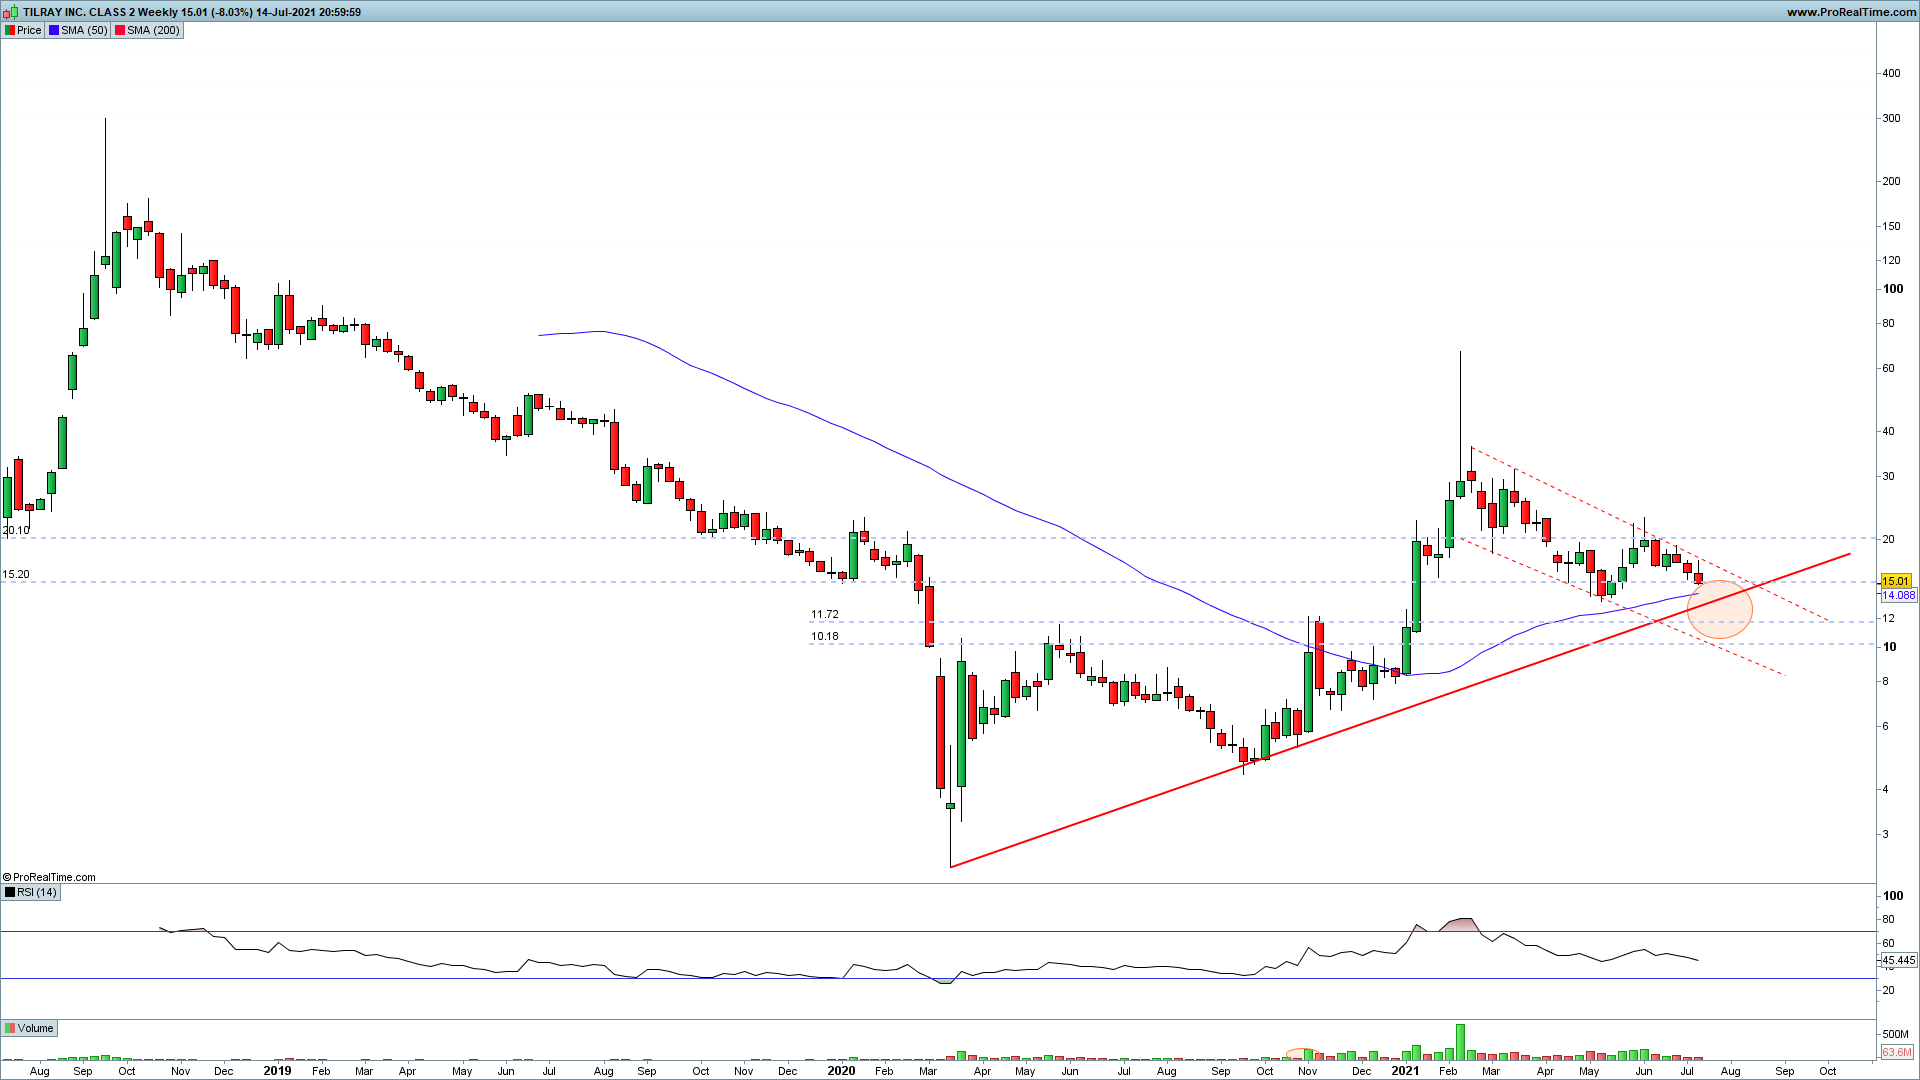Click the candlestick icon beside TILRAY title
1920x1080 pixels.
tap(10, 12)
